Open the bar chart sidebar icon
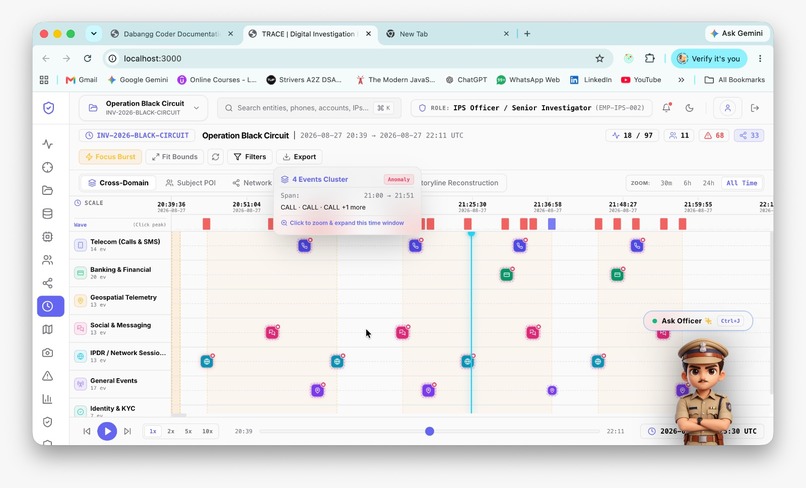 click(48, 399)
